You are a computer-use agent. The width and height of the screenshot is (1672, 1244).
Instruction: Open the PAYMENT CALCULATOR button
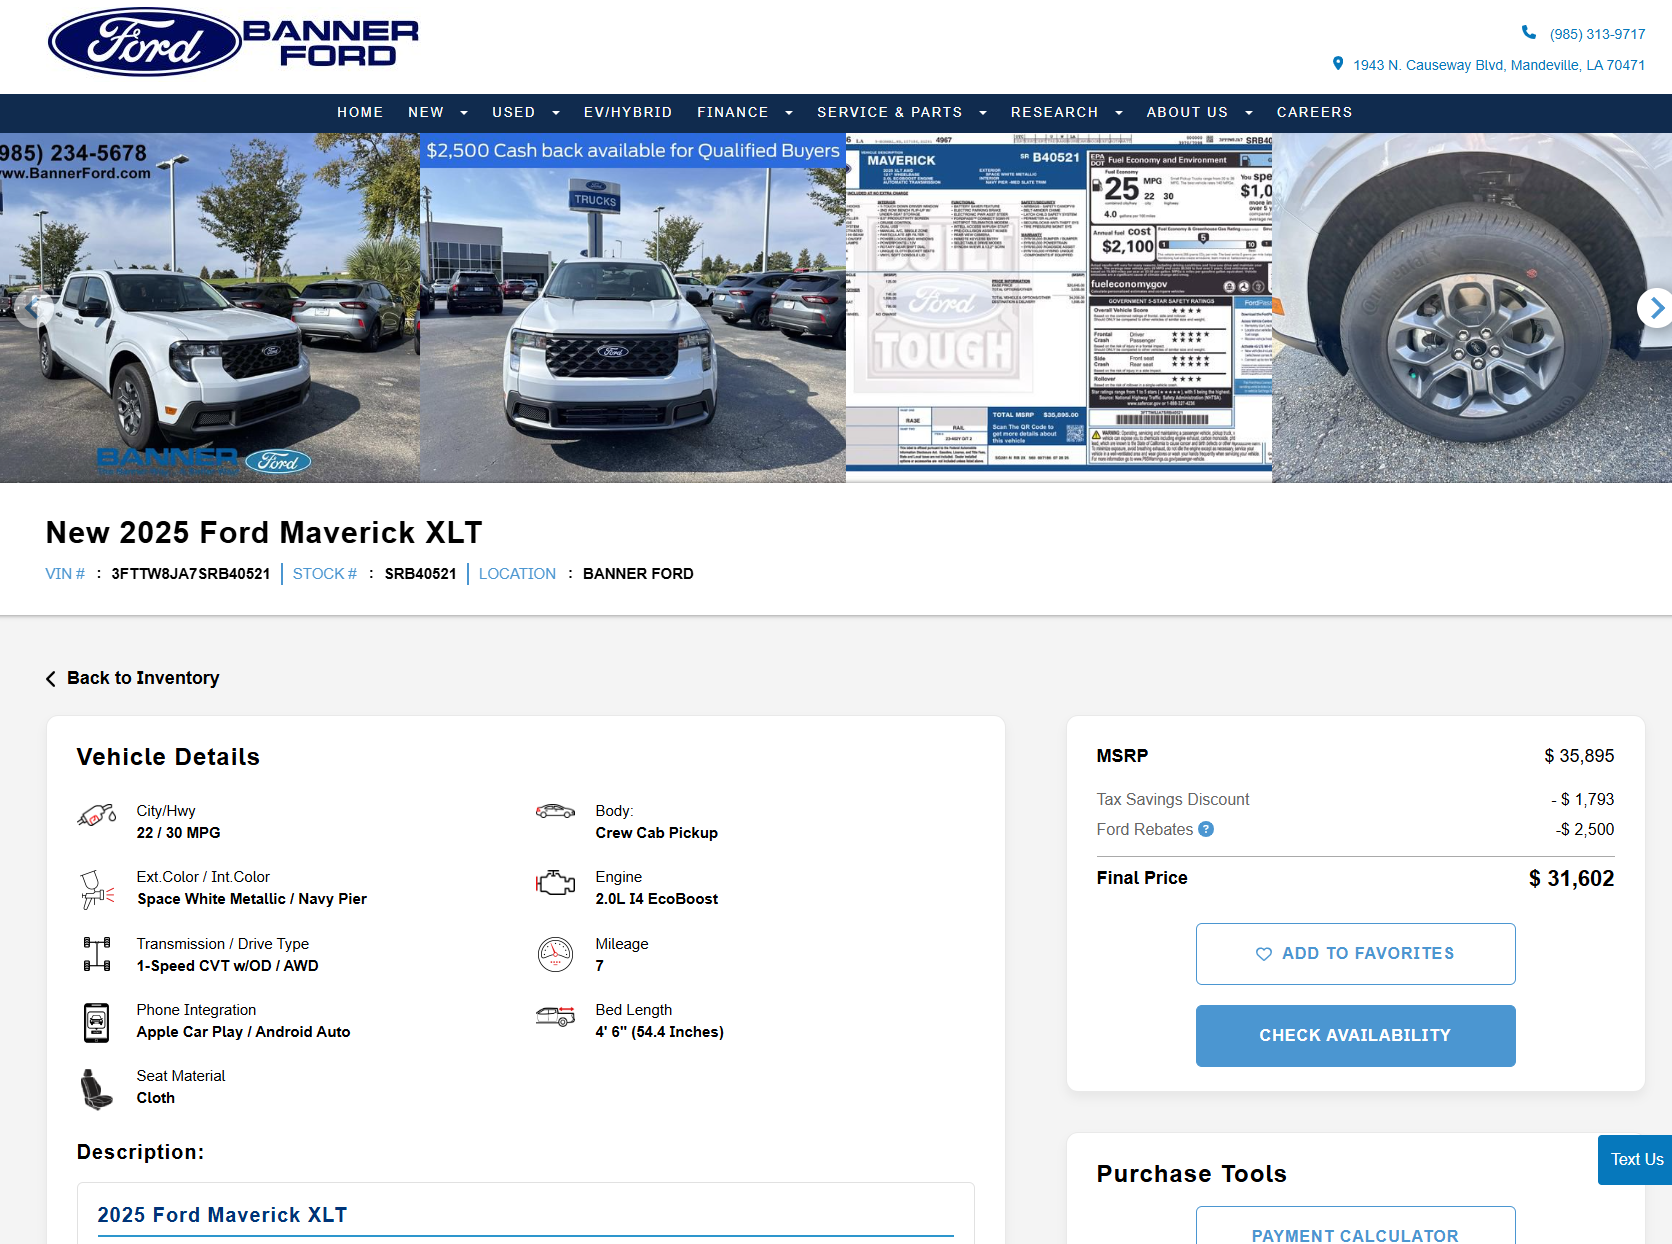[x=1355, y=1226]
